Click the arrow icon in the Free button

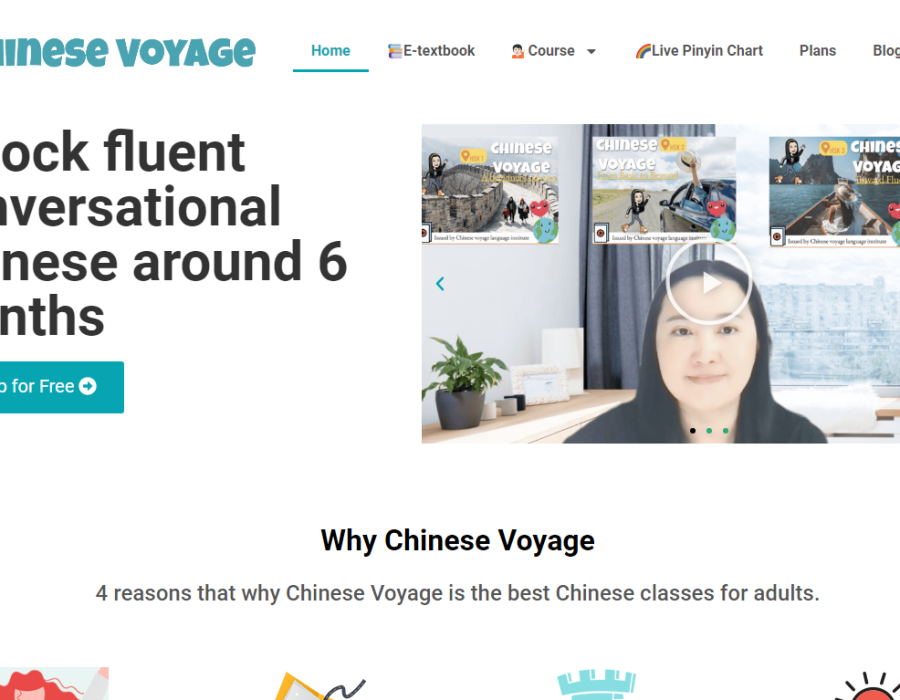[88, 386]
